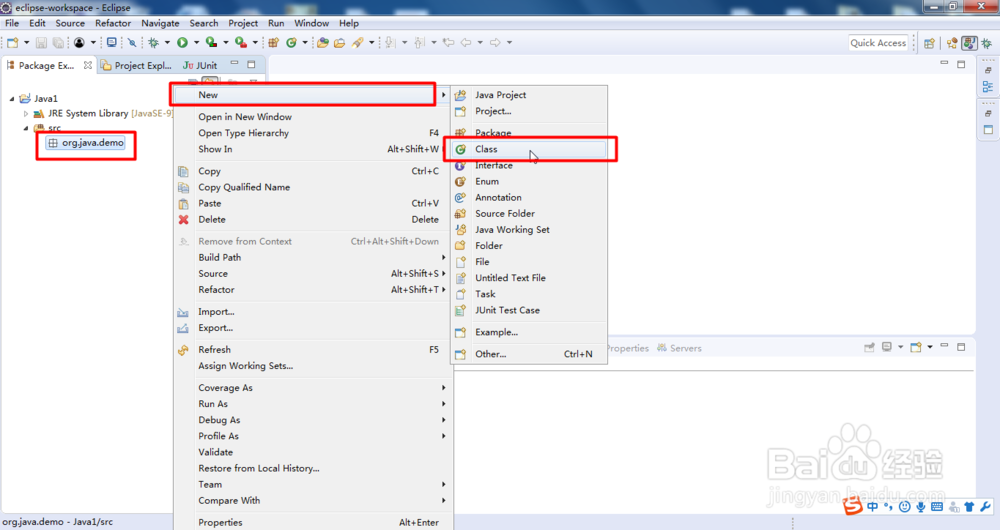1000x530 pixels.
Task: Open the Outline icon in right trim
Action: (988, 87)
